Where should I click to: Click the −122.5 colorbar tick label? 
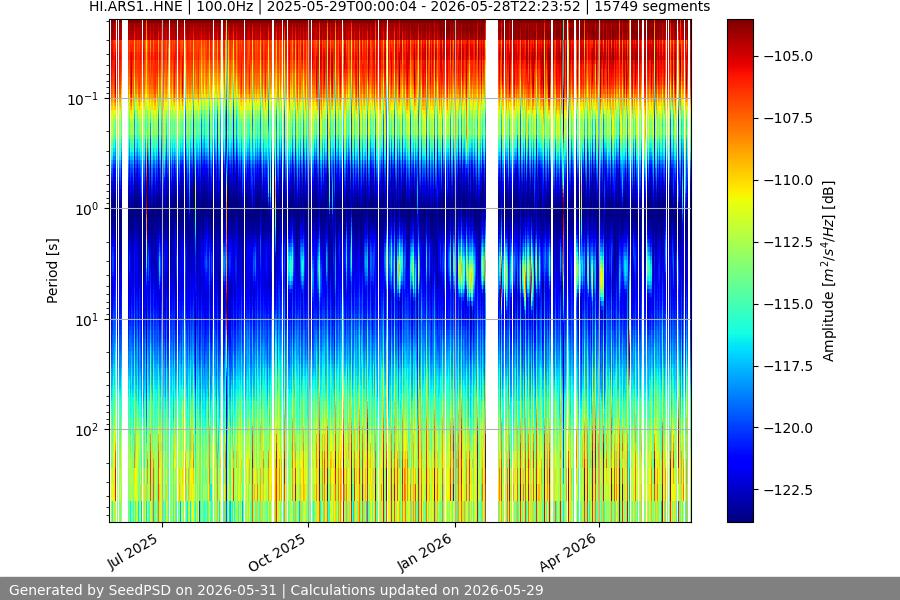click(x=788, y=490)
